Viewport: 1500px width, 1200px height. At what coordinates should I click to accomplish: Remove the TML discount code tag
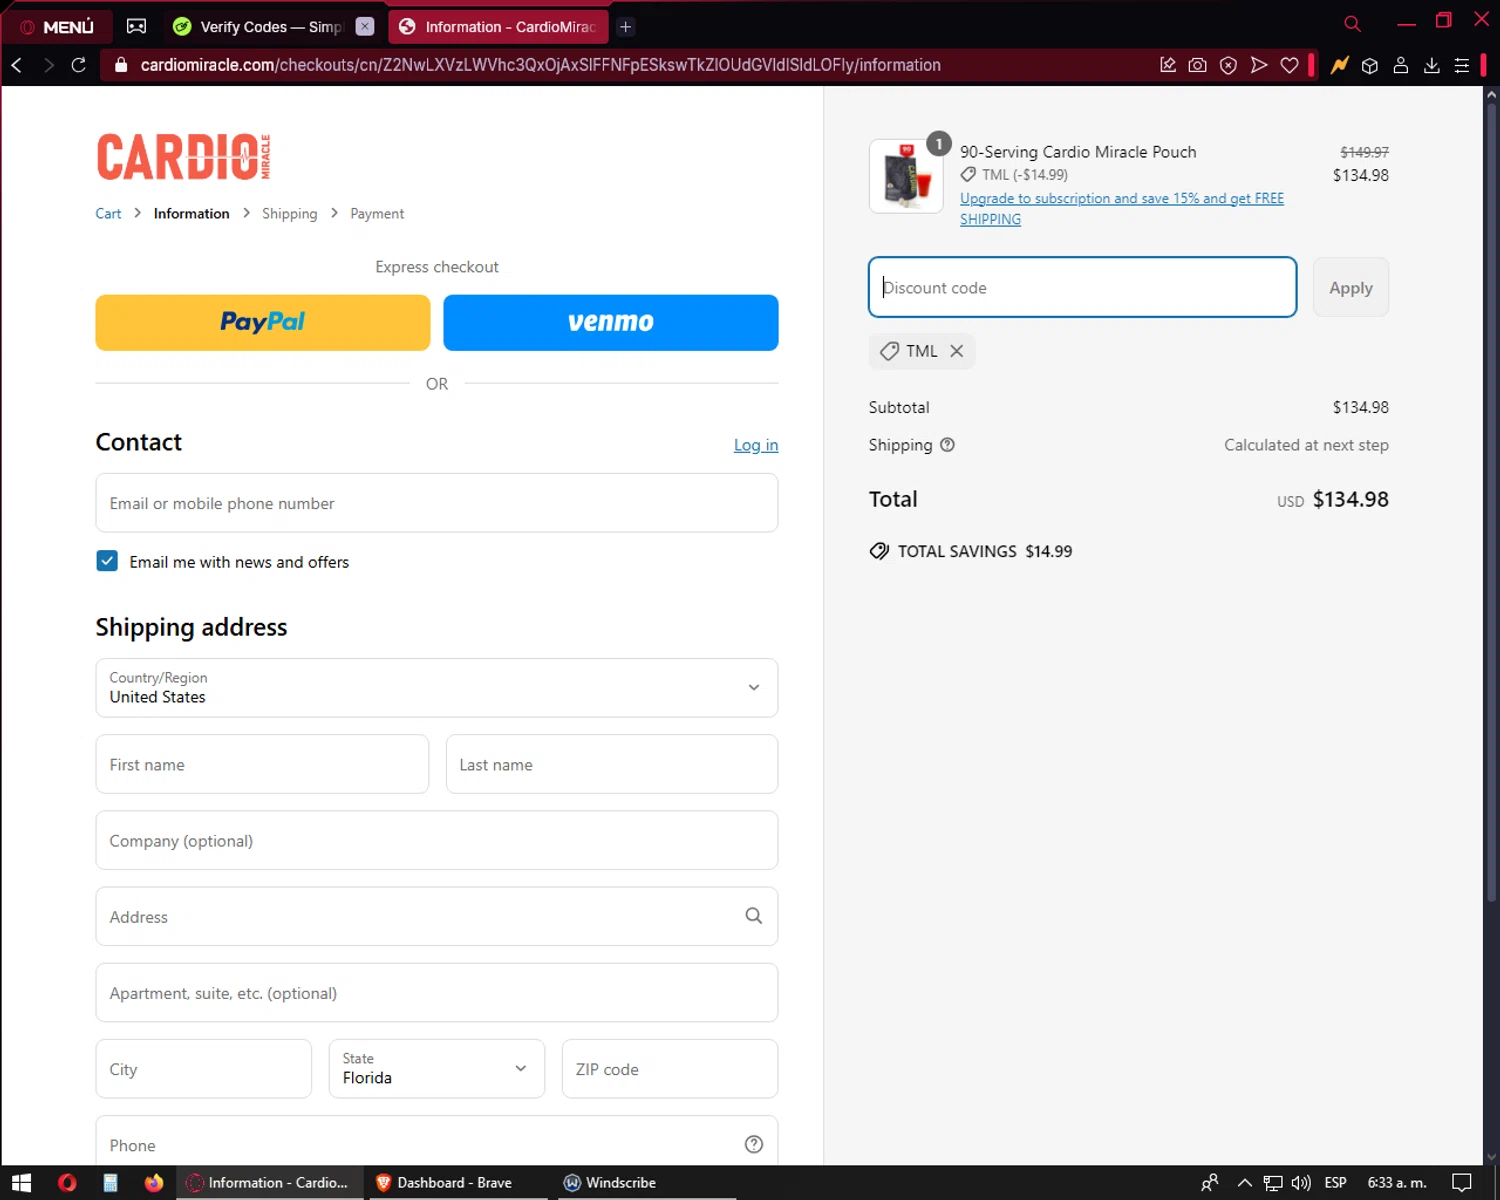(x=957, y=351)
